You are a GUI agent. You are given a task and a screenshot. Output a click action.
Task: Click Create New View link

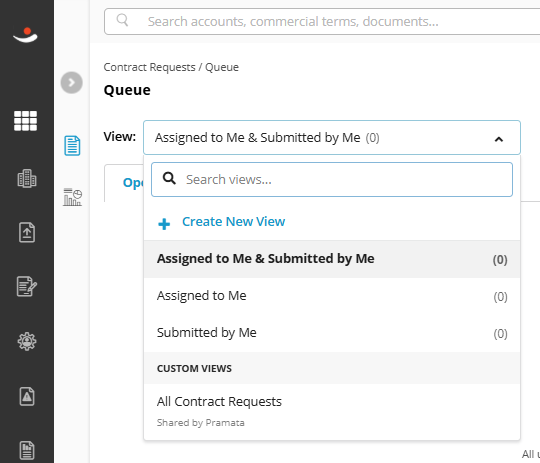[233, 222]
